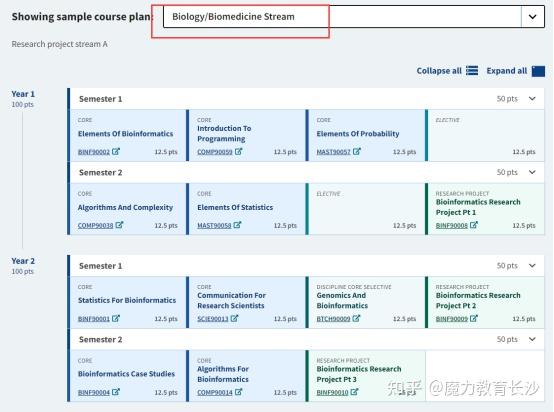Open external link icon beside BINF90004
Screen dimensions: 554x412
116,392
